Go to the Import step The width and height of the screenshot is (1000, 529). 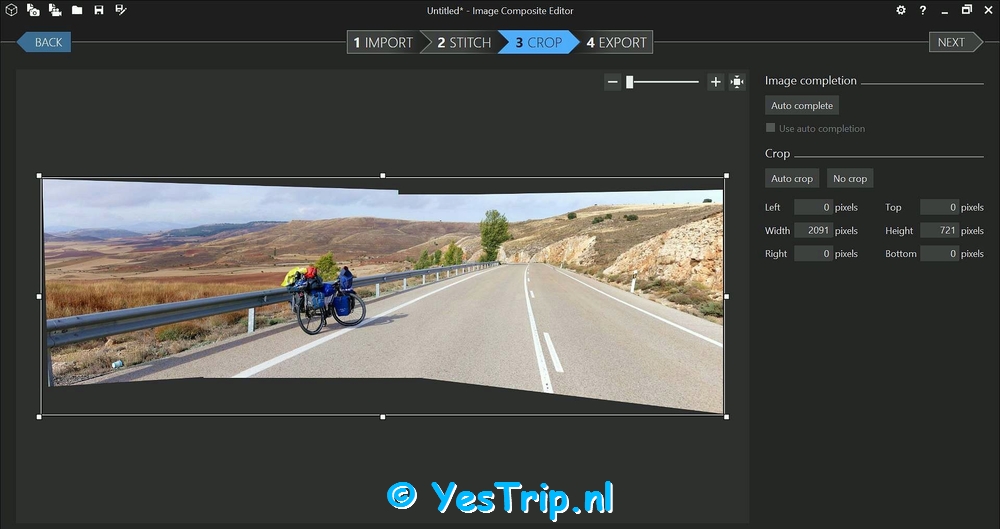(x=383, y=42)
